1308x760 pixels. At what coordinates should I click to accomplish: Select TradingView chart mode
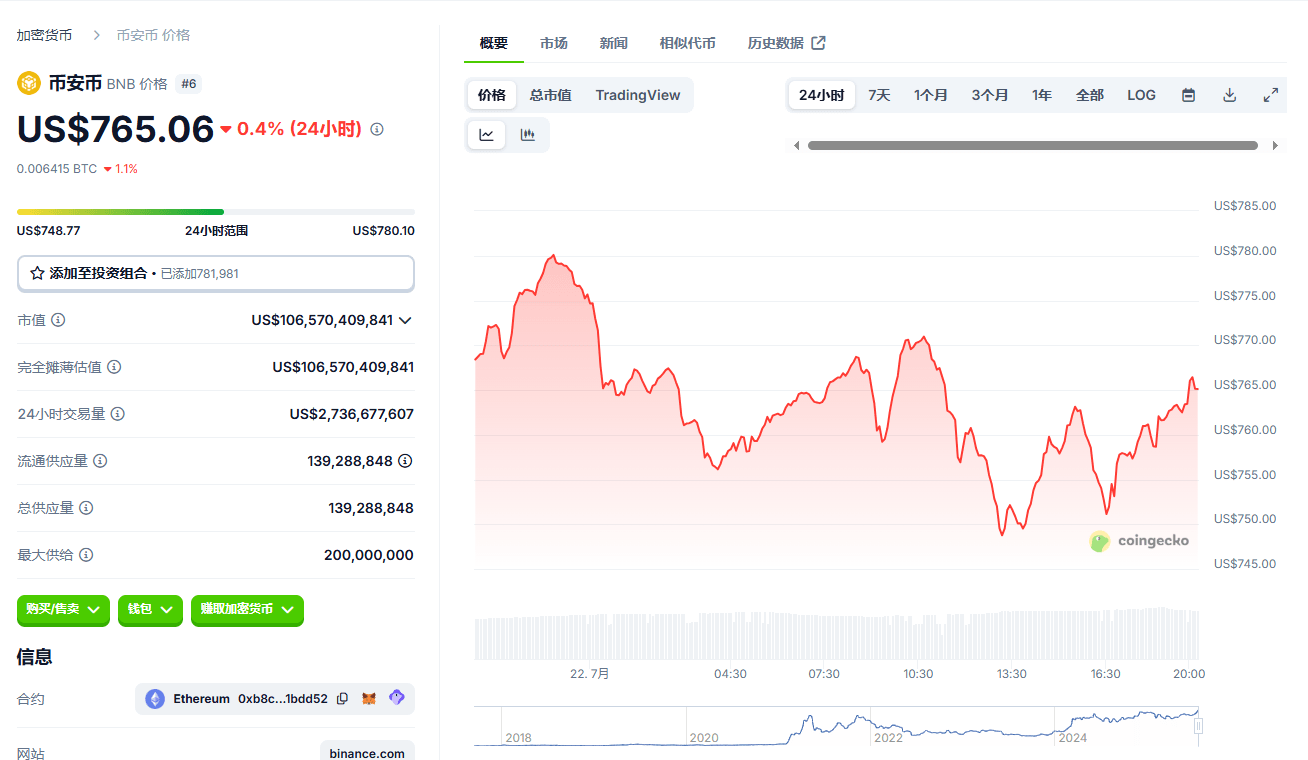point(638,95)
